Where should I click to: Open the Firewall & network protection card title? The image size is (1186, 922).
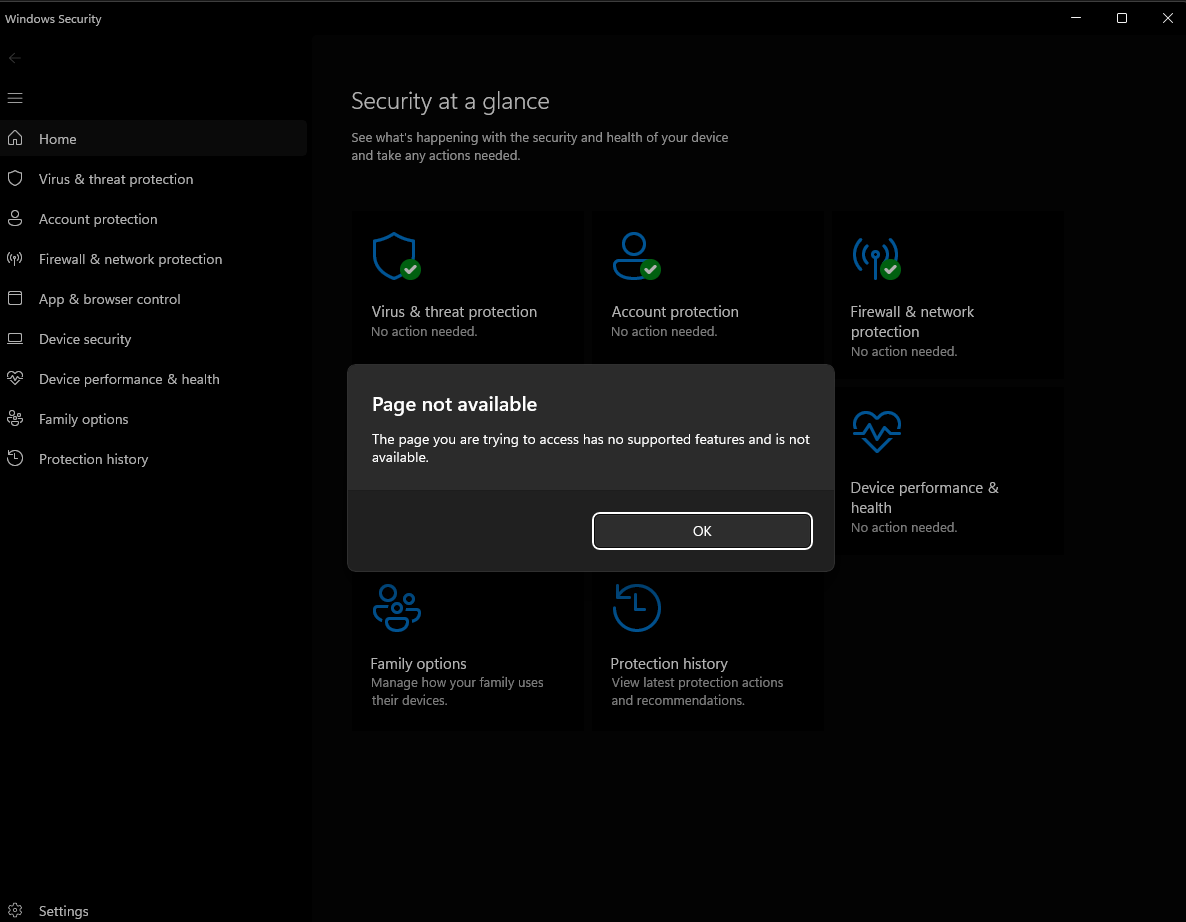tap(912, 321)
